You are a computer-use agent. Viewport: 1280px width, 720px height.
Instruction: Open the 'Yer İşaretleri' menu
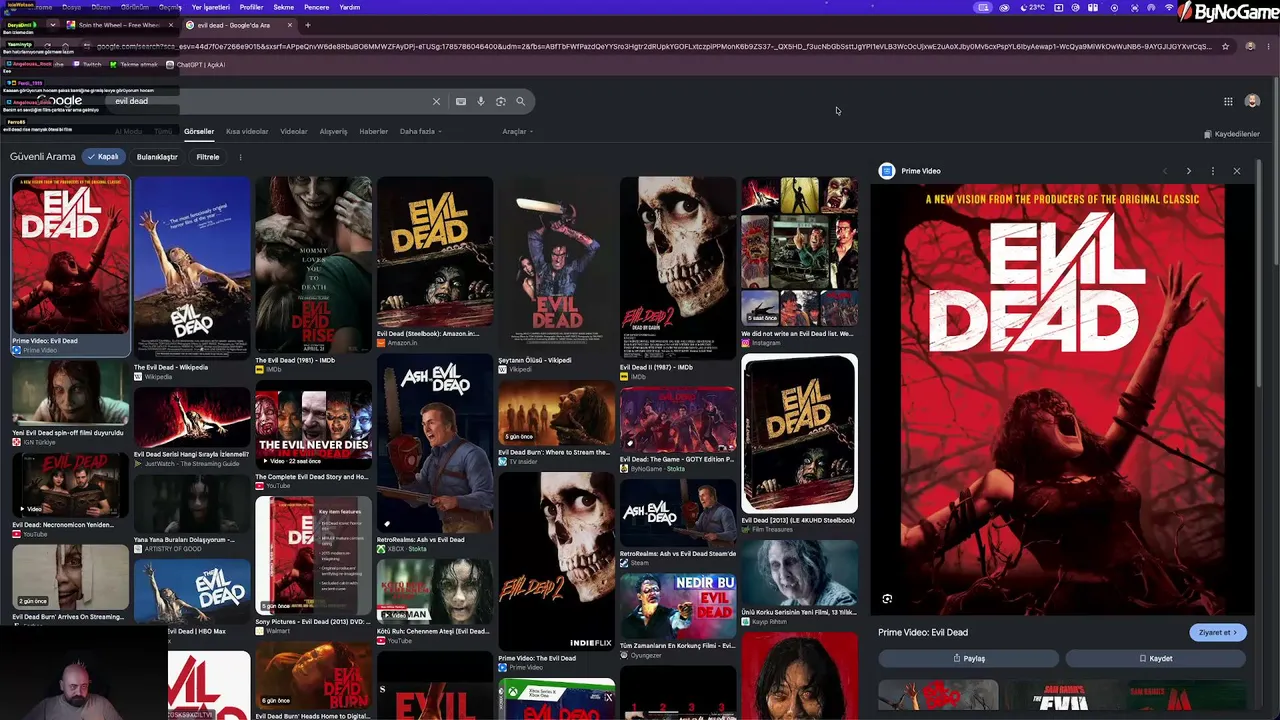[211, 7]
